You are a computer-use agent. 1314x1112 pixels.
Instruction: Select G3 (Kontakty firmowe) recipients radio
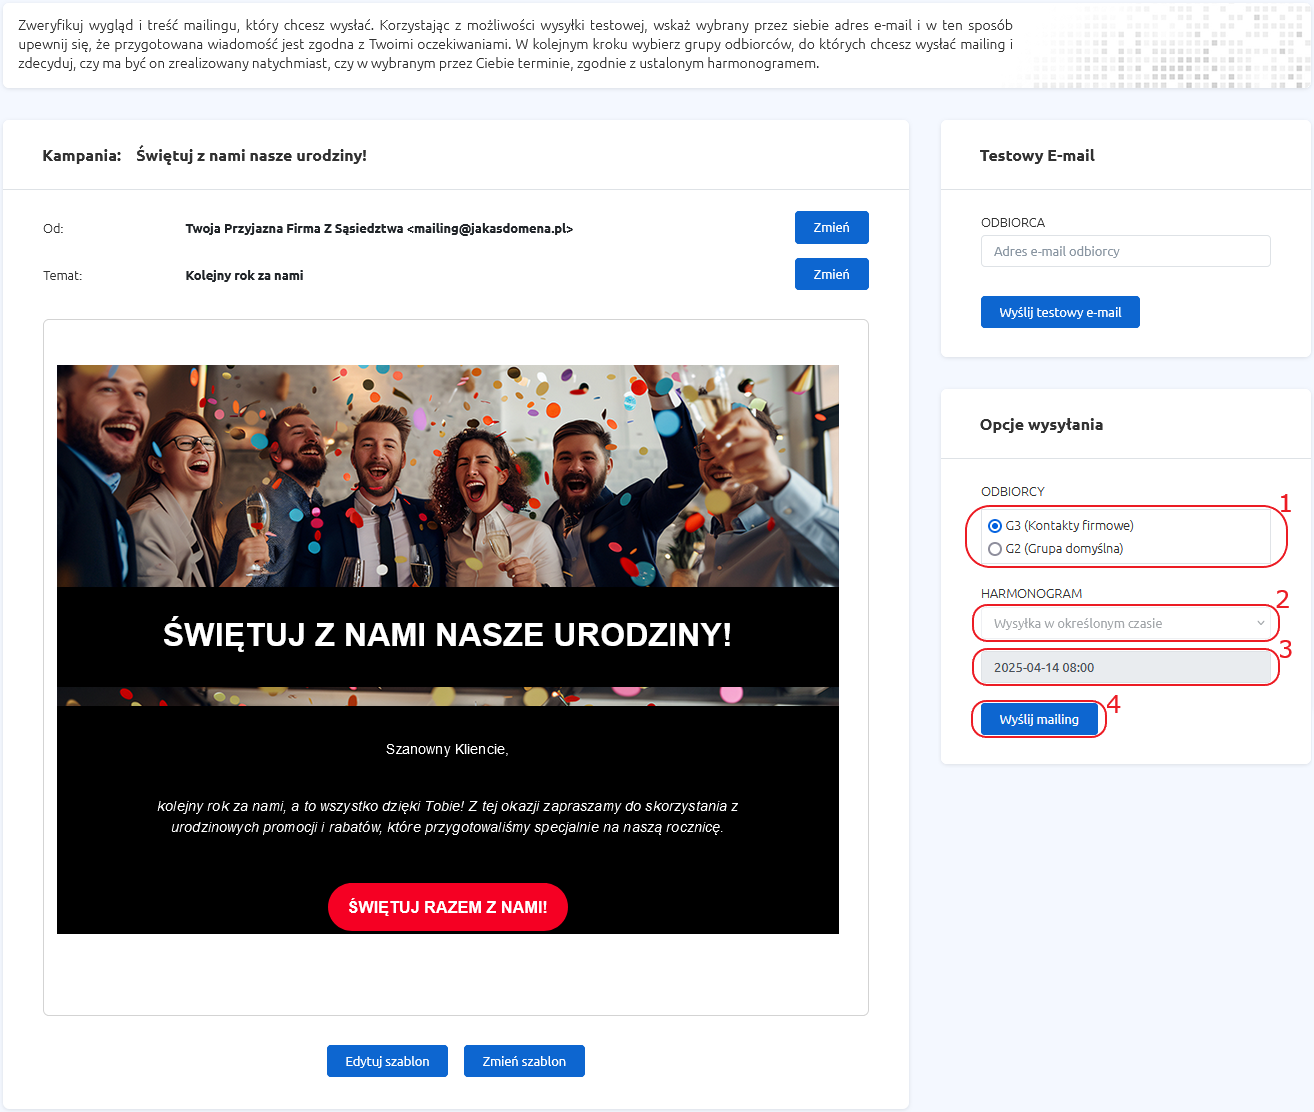pyautogui.click(x=995, y=526)
